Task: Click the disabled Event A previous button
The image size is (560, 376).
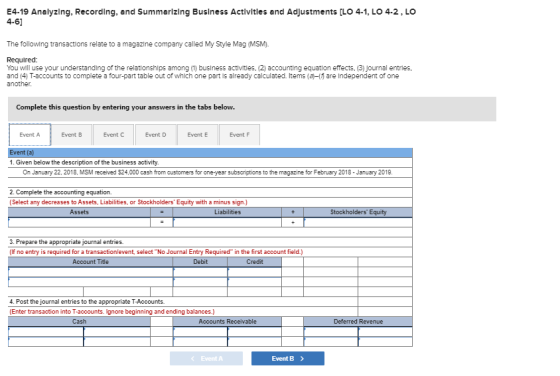Action: pos(206,359)
